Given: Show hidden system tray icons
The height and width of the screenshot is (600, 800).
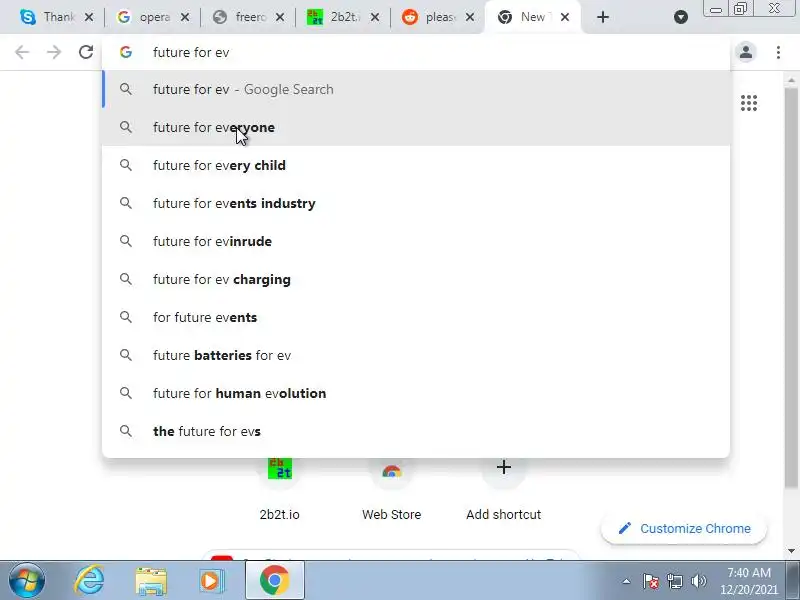Looking at the screenshot, I should click(627, 581).
